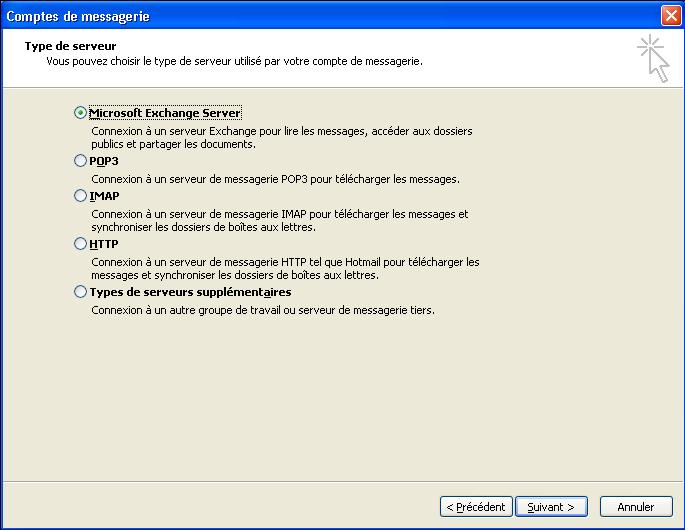Select the Microsoft Exchange Server radio button
This screenshot has width=685, height=530.
[x=80, y=113]
